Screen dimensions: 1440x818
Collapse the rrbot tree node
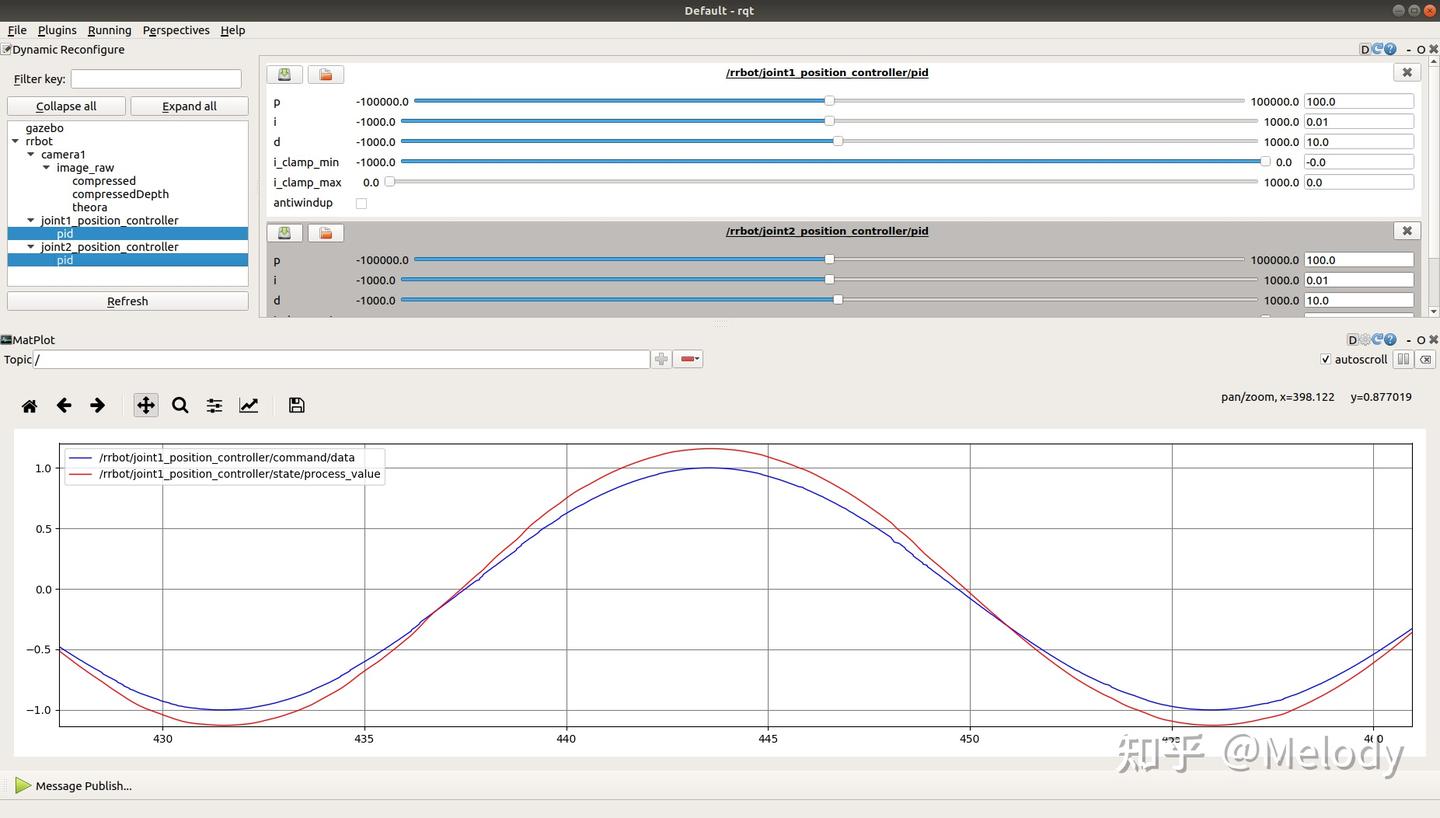15,141
